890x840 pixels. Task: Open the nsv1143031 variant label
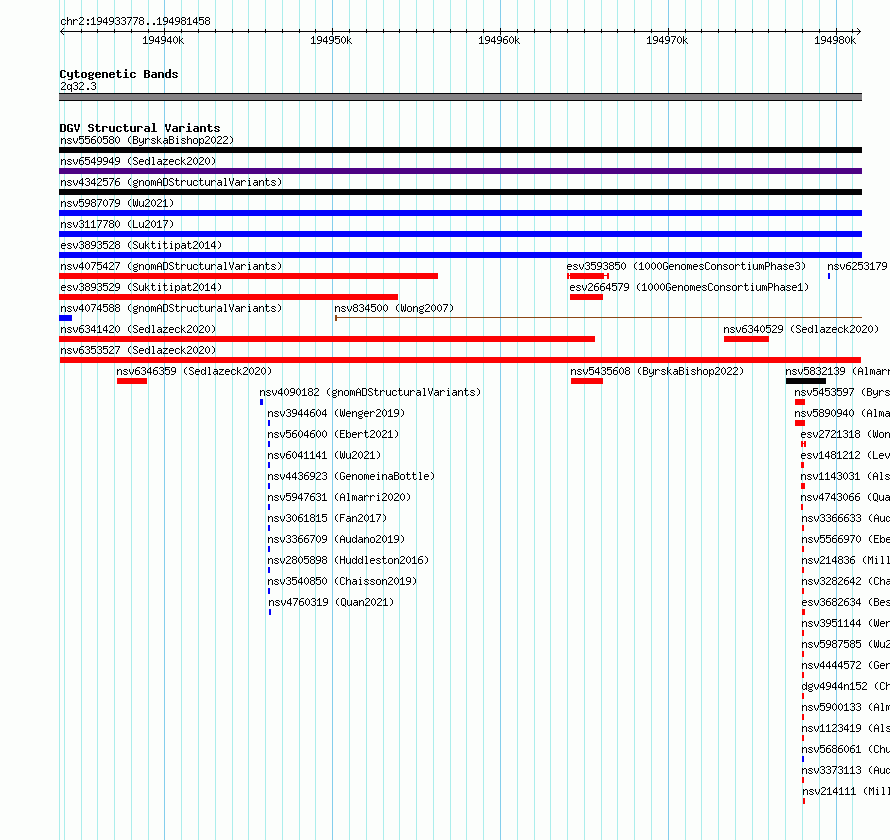tap(845, 476)
